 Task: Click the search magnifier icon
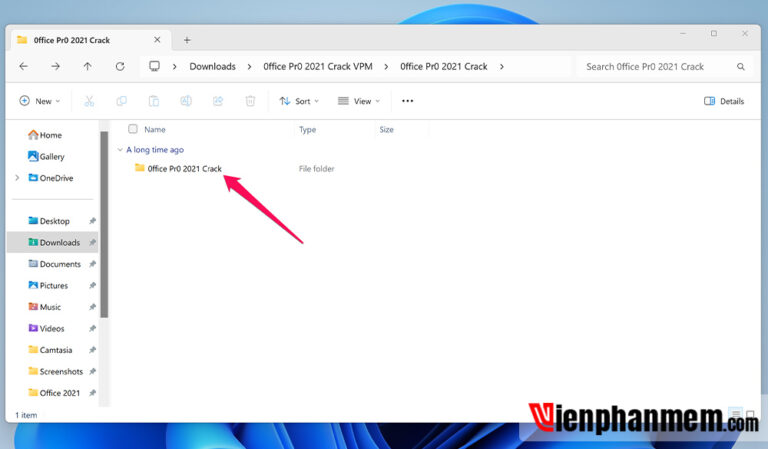coord(741,67)
